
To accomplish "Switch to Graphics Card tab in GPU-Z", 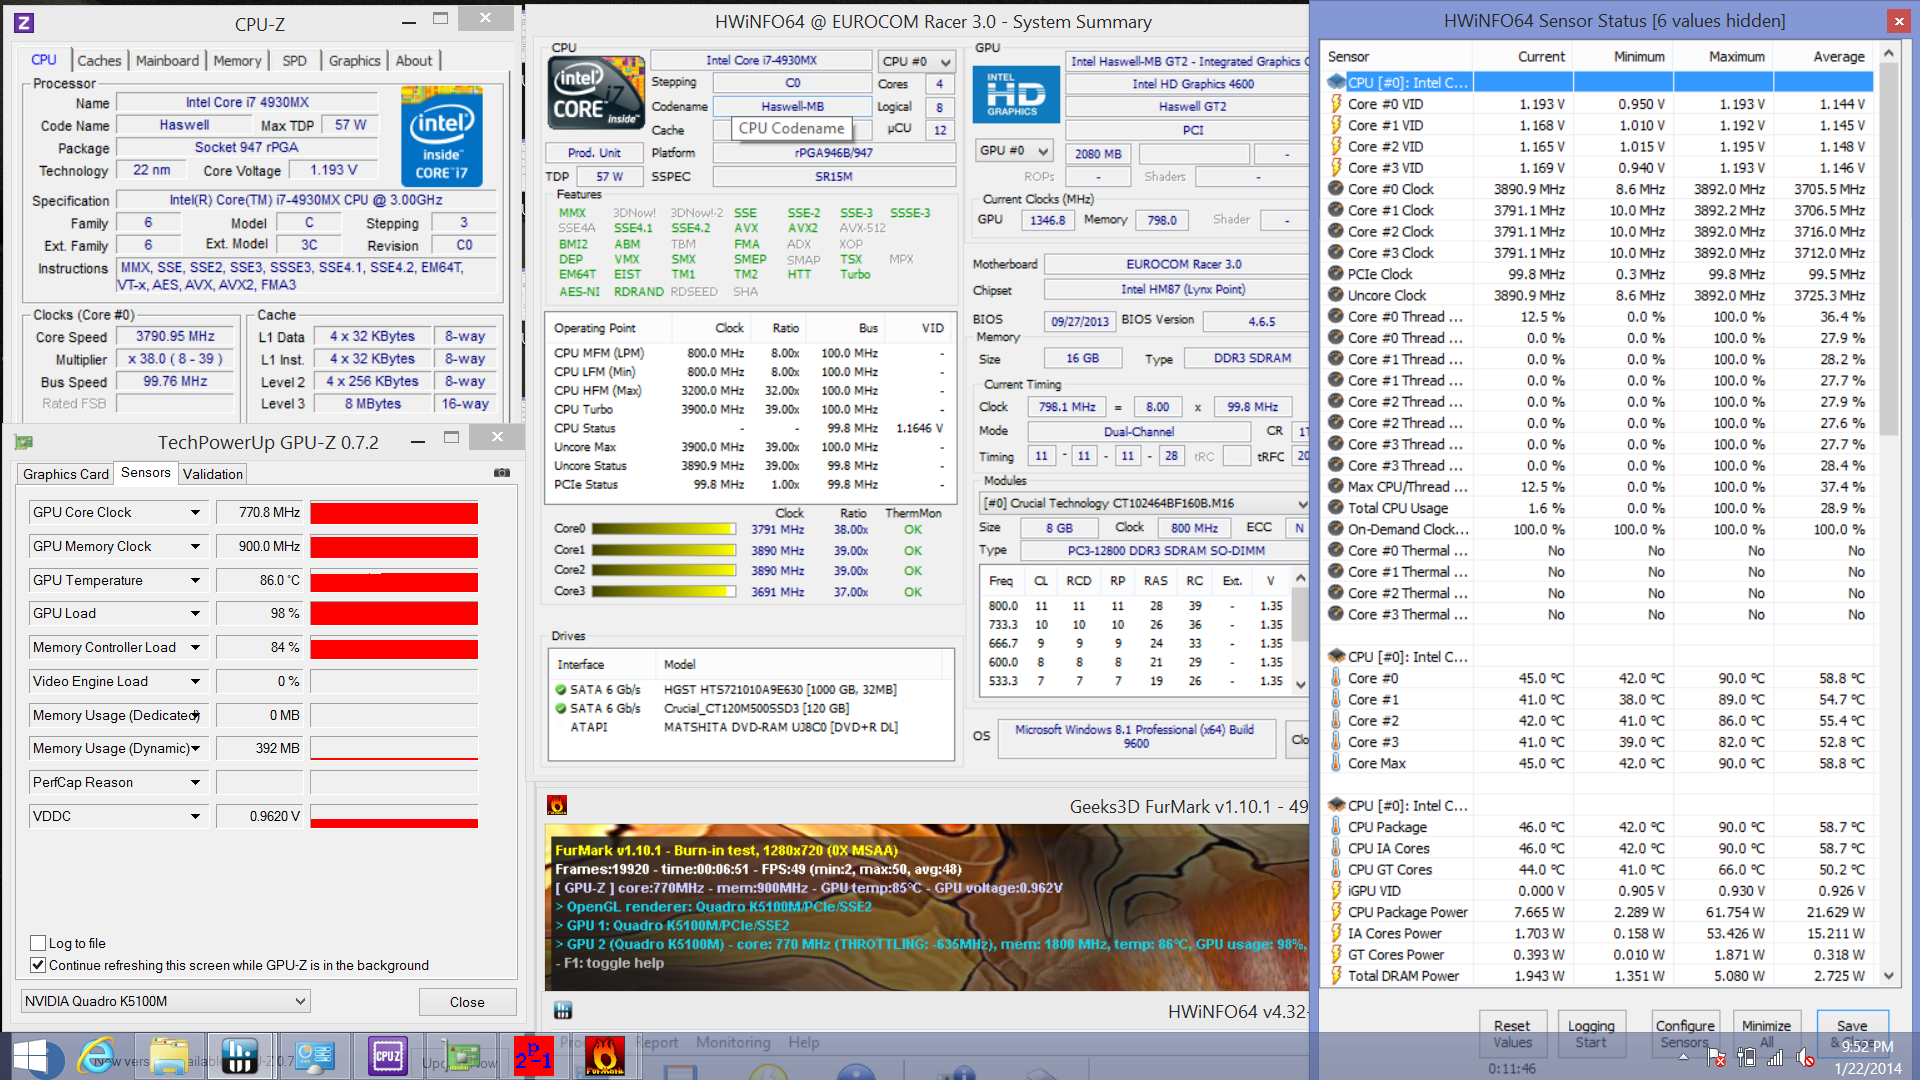I will (66, 474).
